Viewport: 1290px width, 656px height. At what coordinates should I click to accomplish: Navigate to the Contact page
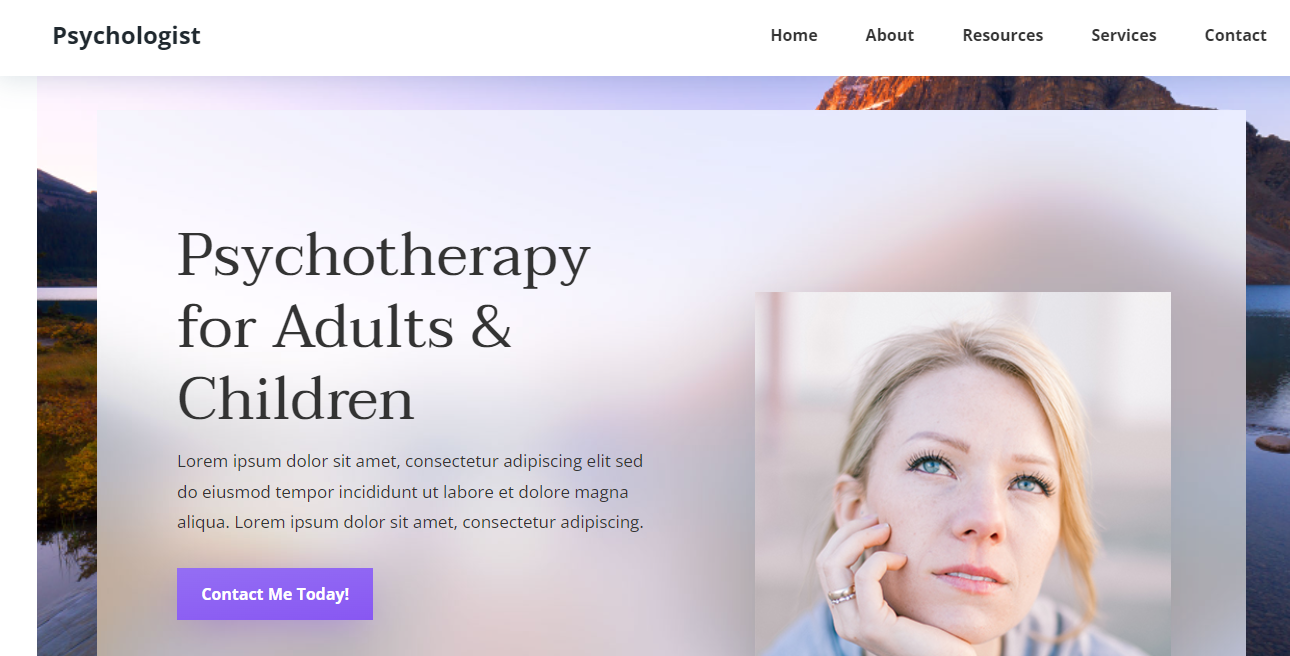[x=1236, y=35]
